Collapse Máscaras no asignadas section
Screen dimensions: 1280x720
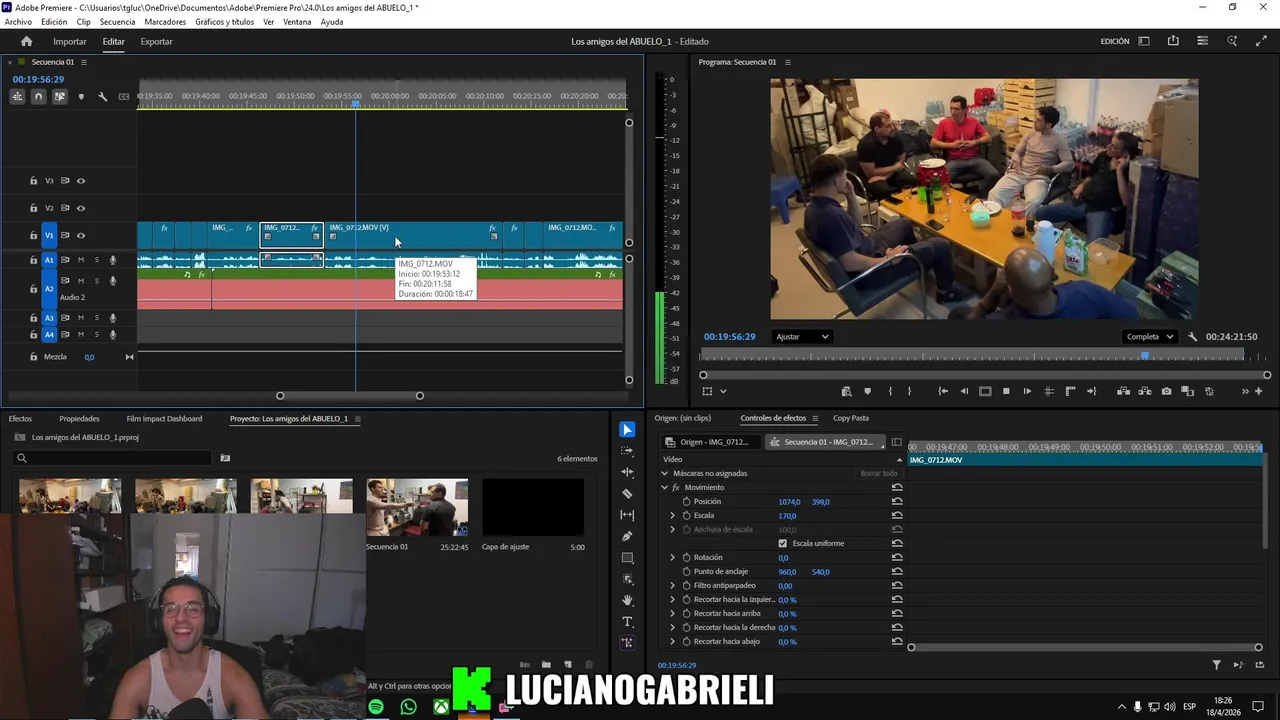(x=664, y=474)
